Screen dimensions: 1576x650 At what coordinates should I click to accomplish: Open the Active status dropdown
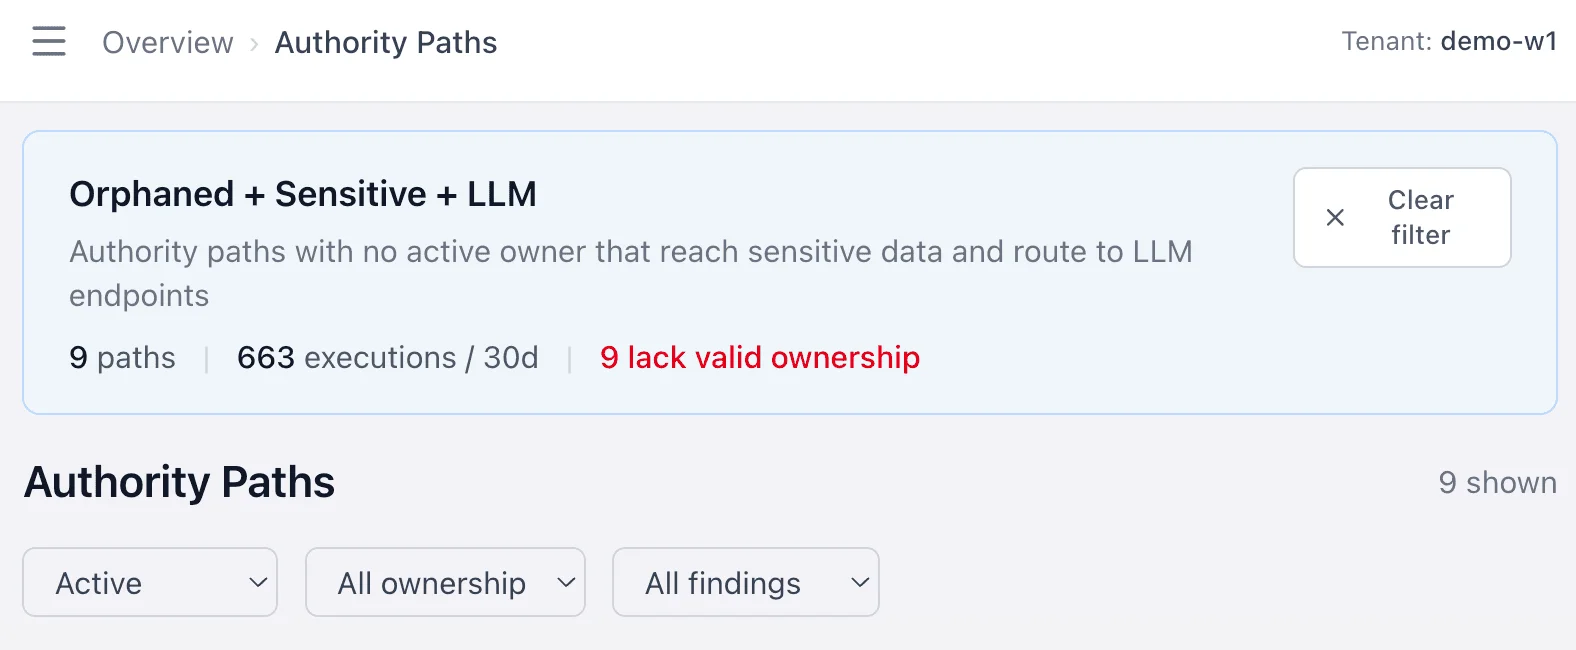pos(150,582)
